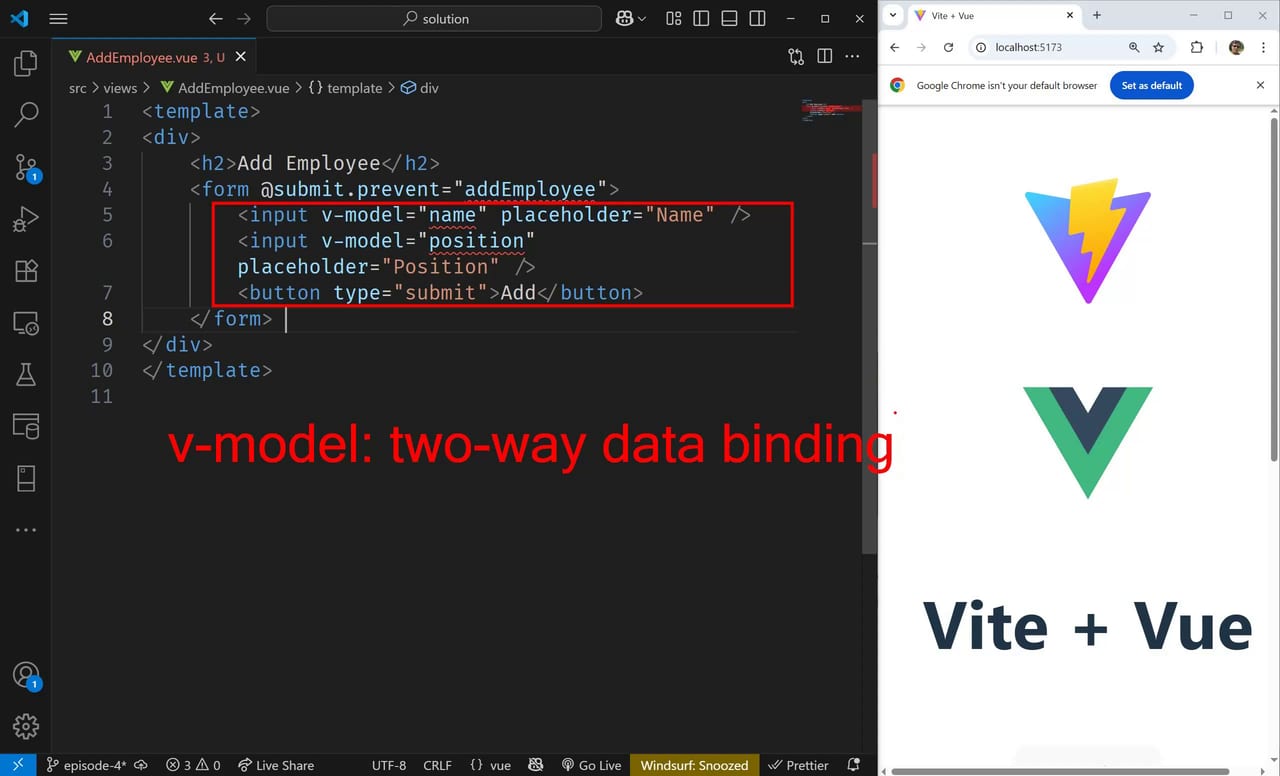Open Customize Layout in title bar
Viewport: 1280px width, 776px height.
[x=673, y=18]
